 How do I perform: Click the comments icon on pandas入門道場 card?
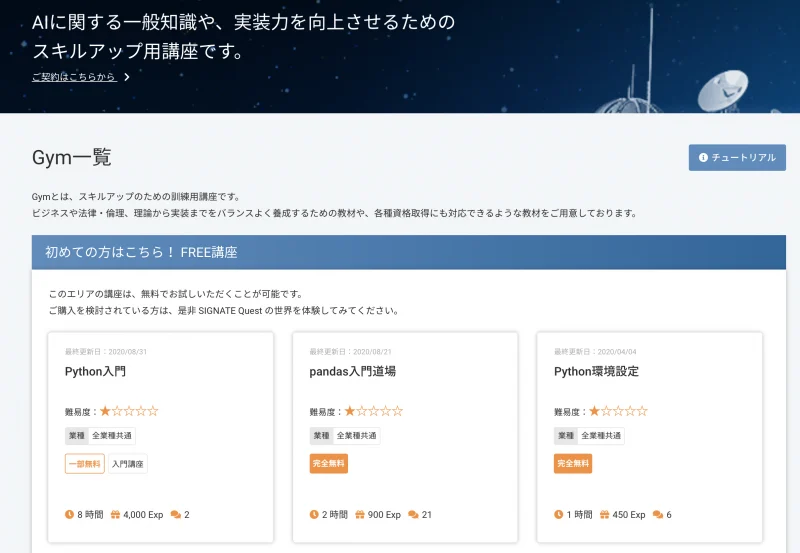pyautogui.click(x=413, y=515)
